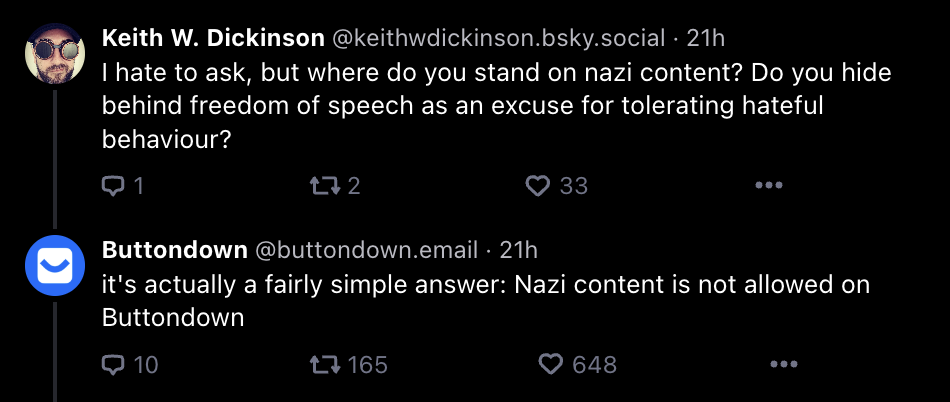The height and width of the screenshot is (402, 950).
Task: Click Keith W. Dickinson's profile avatar
Action: coord(54,52)
